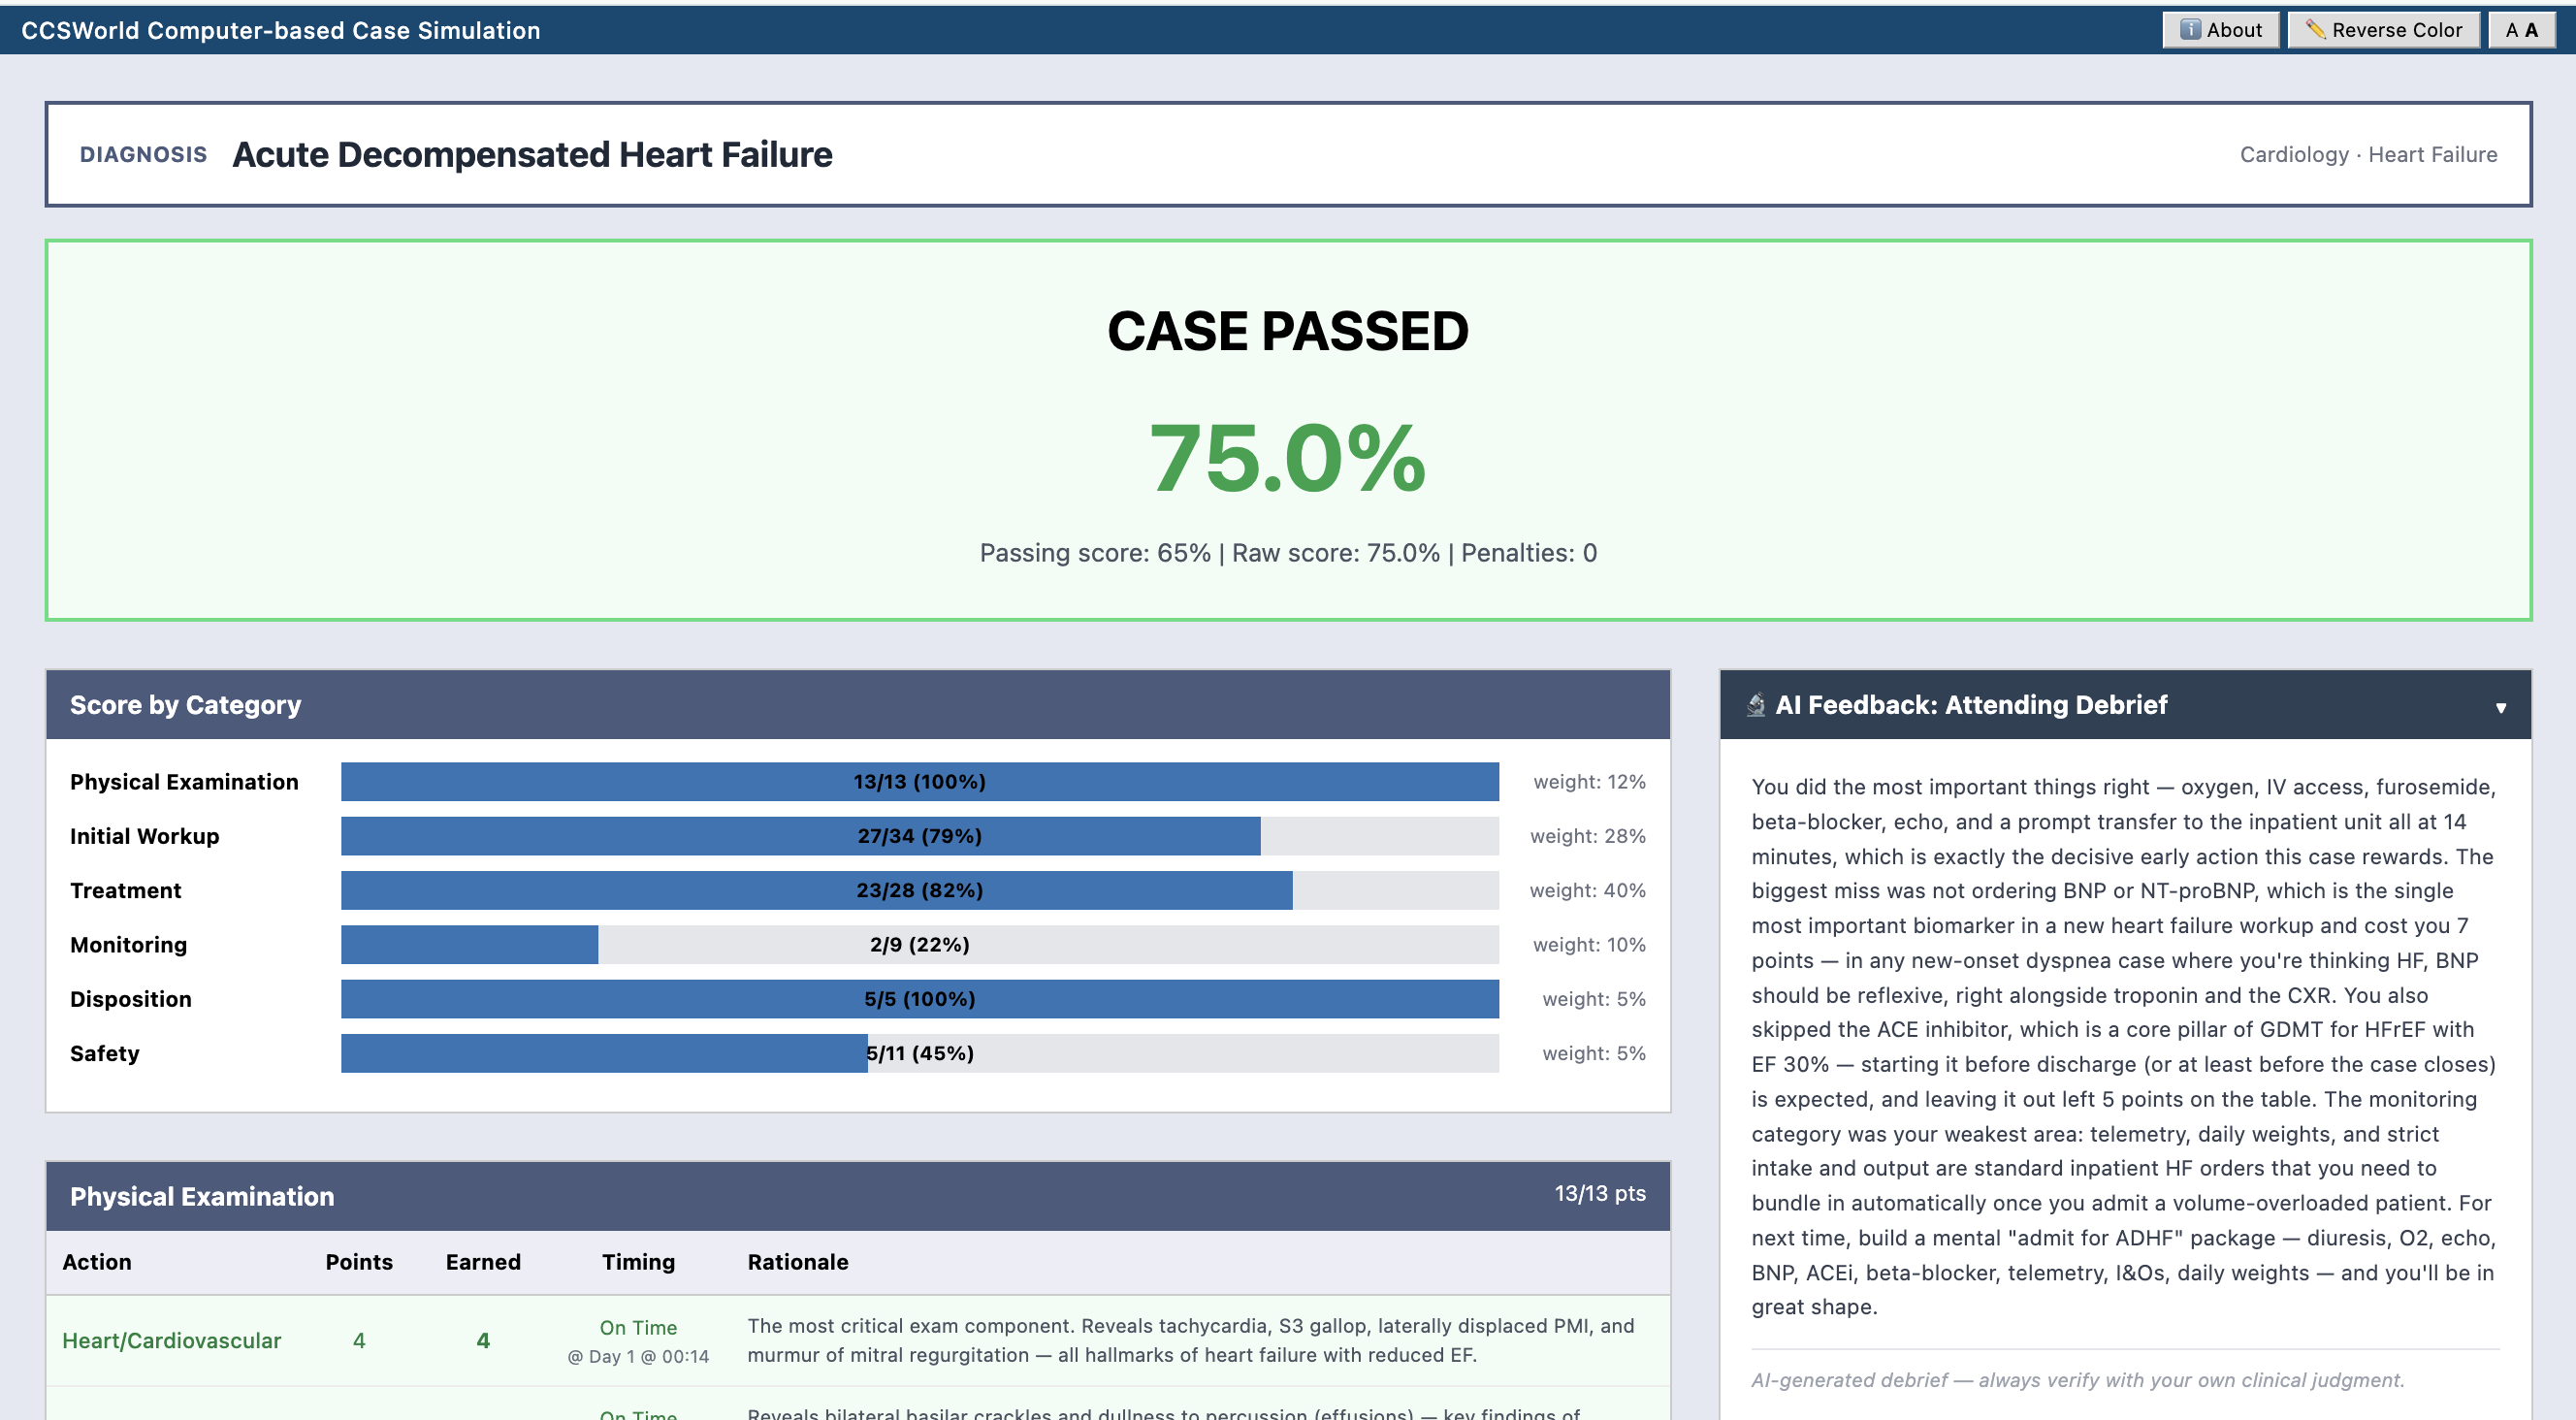Click the weight: 12% label
Viewport: 2576px width, 1420px height.
click(1589, 782)
